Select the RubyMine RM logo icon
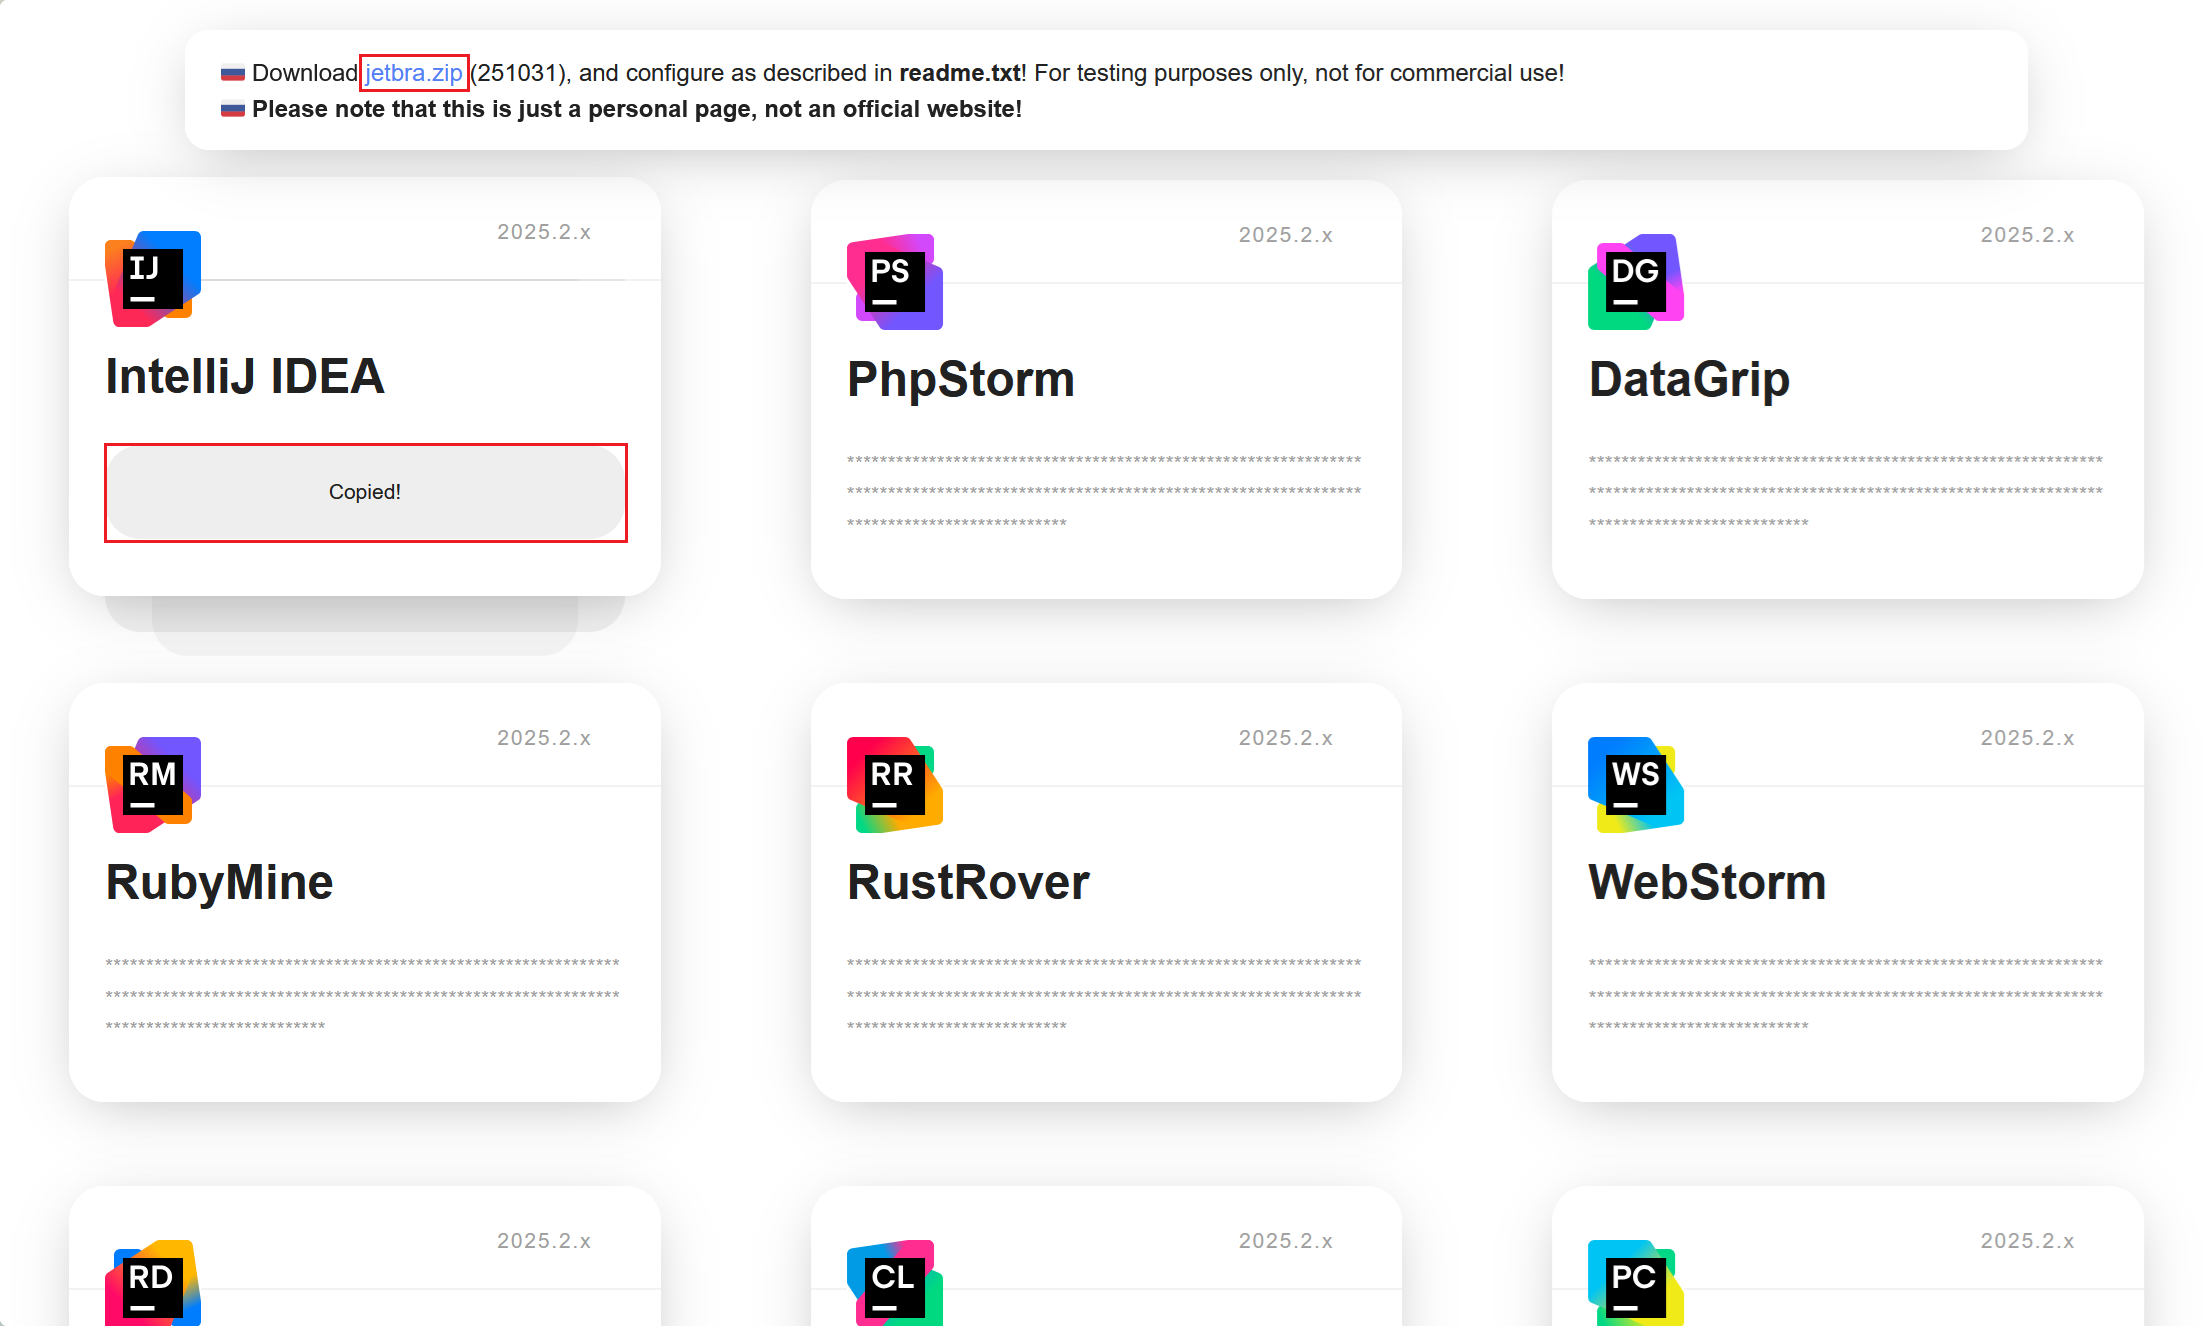The width and height of the screenshot is (2204, 1326). [x=153, y=785]
